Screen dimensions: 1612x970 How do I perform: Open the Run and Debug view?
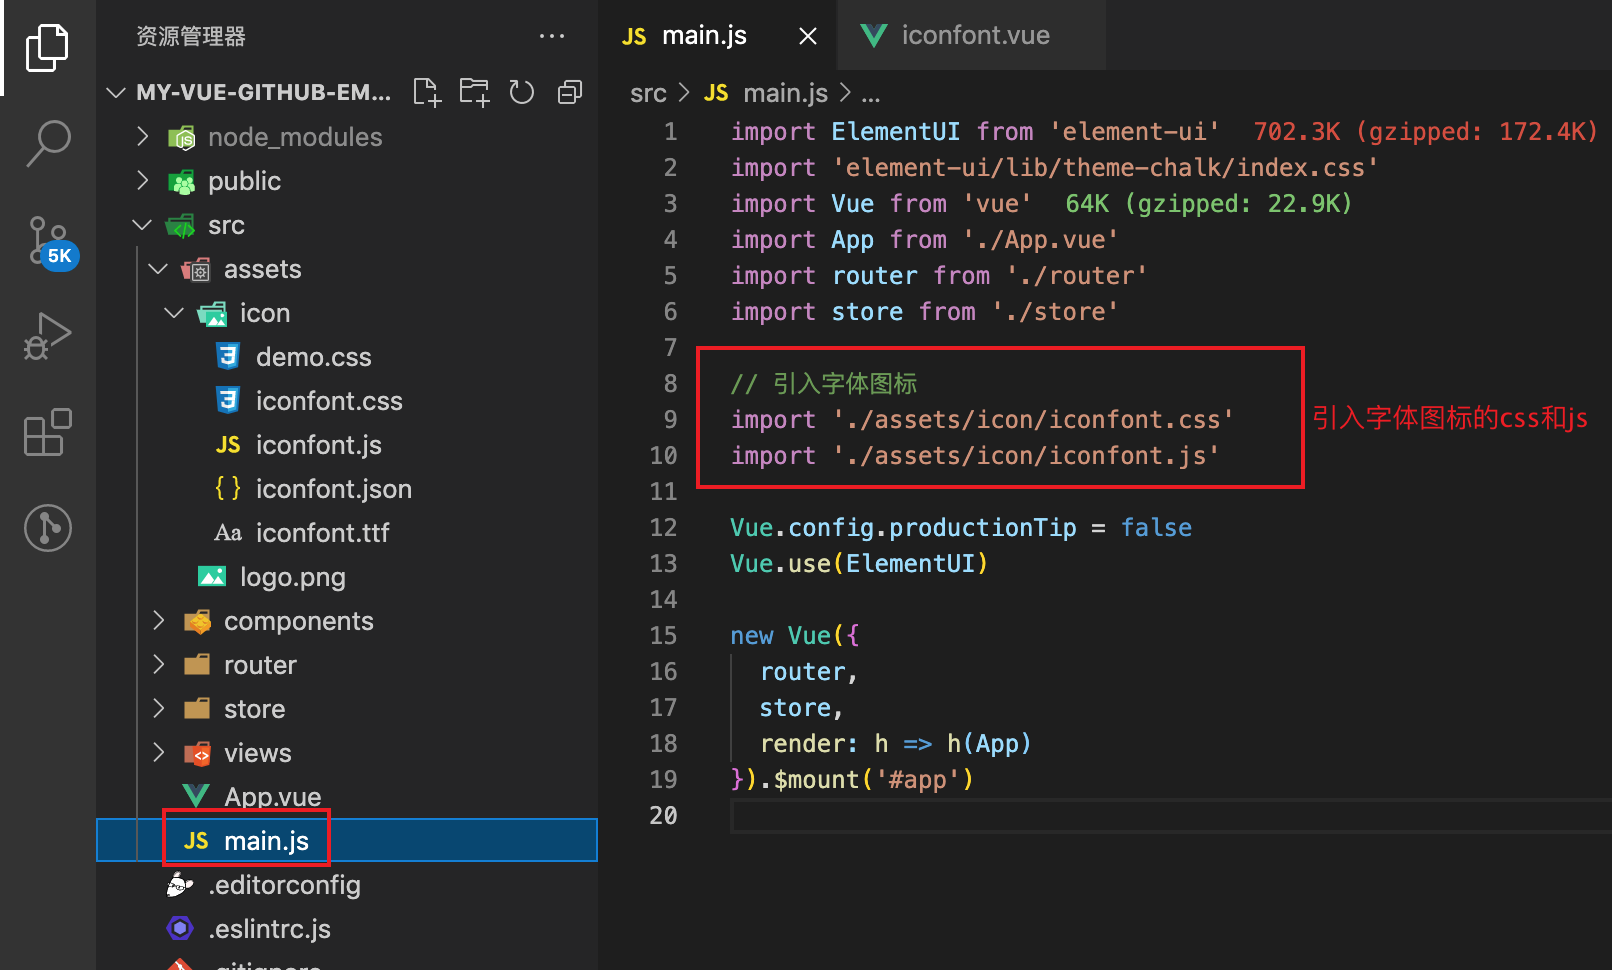(47, 336)
